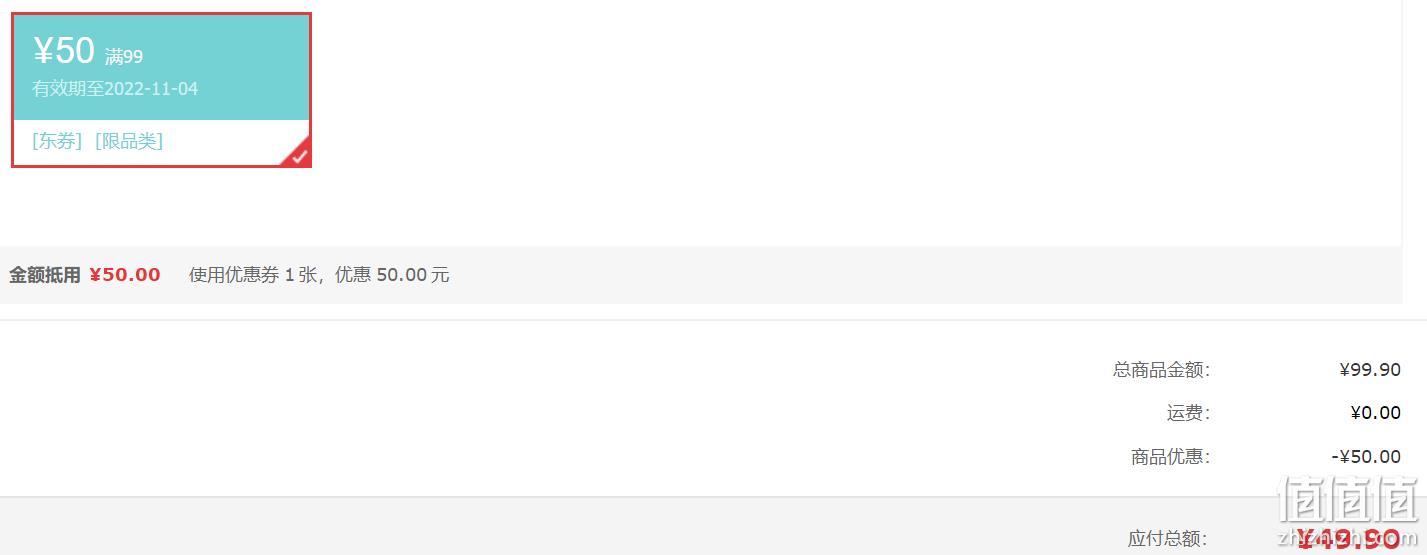Click the [东券] coupon type label
Screen dimensions: 1427x555
coord(57,141)
